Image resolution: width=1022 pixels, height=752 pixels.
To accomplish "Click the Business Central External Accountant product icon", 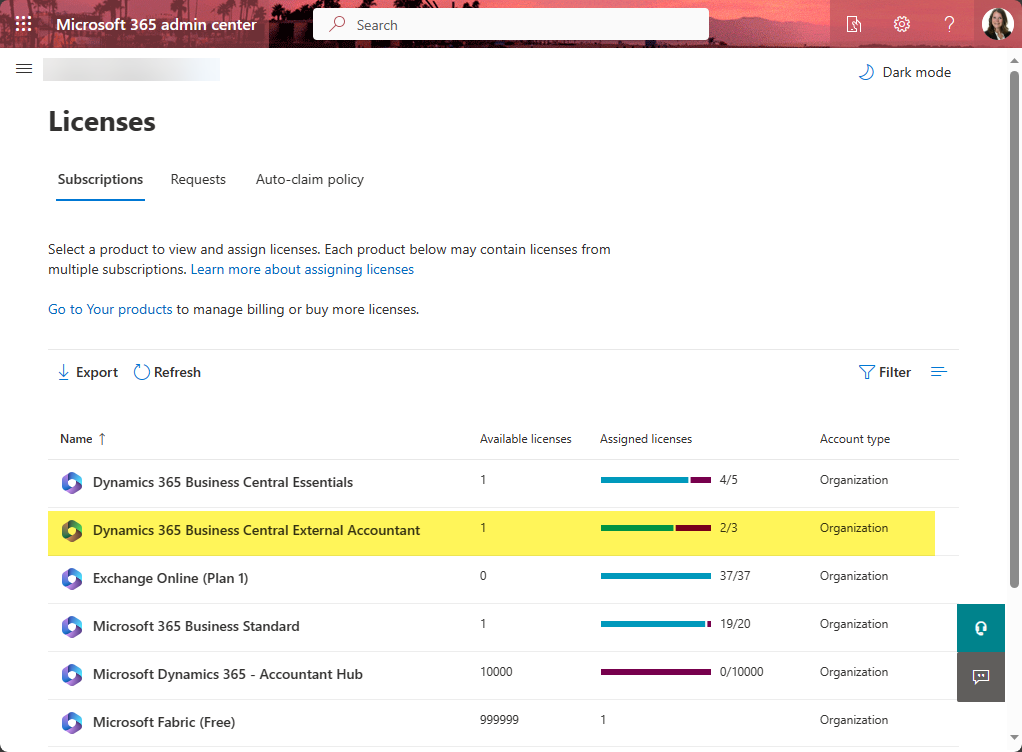I will (x=72, y=530).
